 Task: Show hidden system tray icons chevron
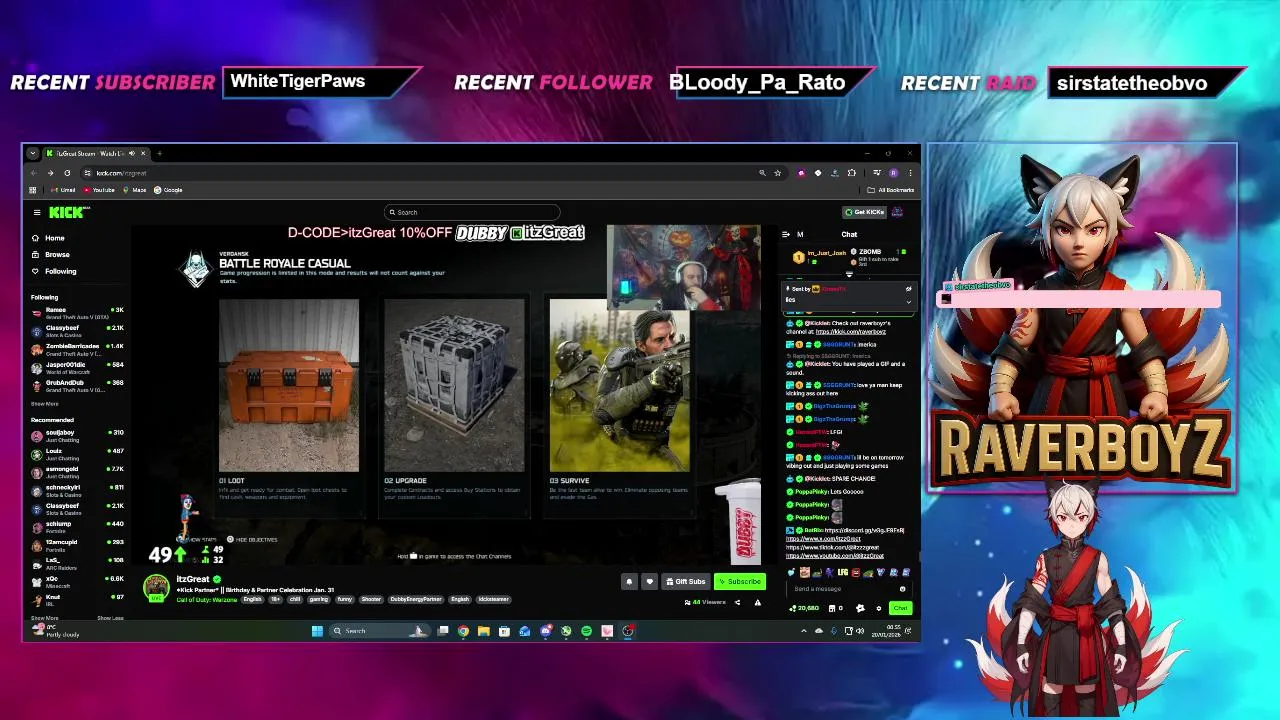(804, 631)
